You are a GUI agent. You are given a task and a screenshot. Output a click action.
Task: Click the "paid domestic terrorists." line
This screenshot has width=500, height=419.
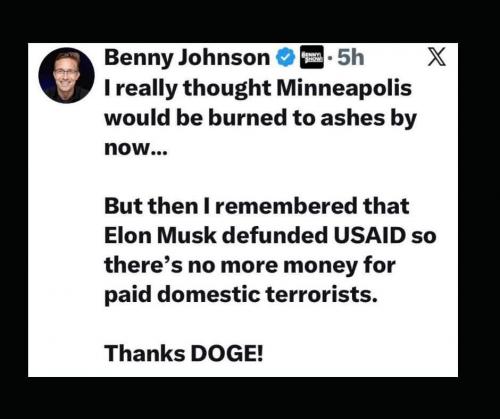click(241, 295)
